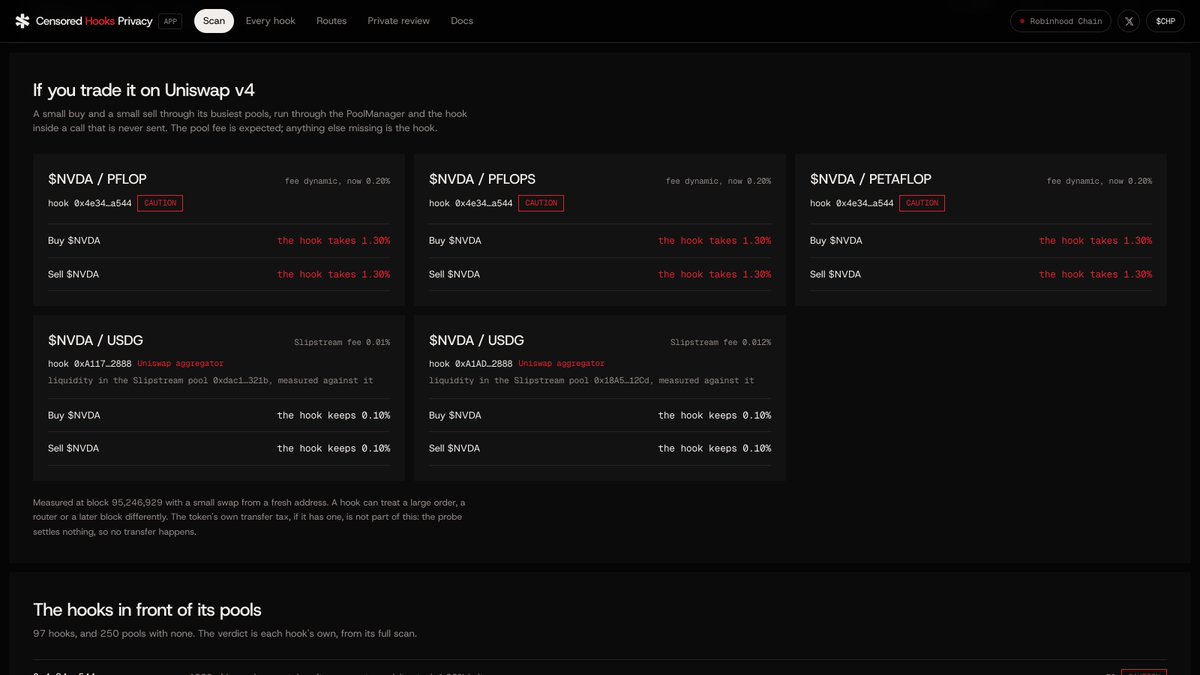Click "fee dynamic, now 0.20%" in the PETAFLOP card

[x=1099, y=181]
